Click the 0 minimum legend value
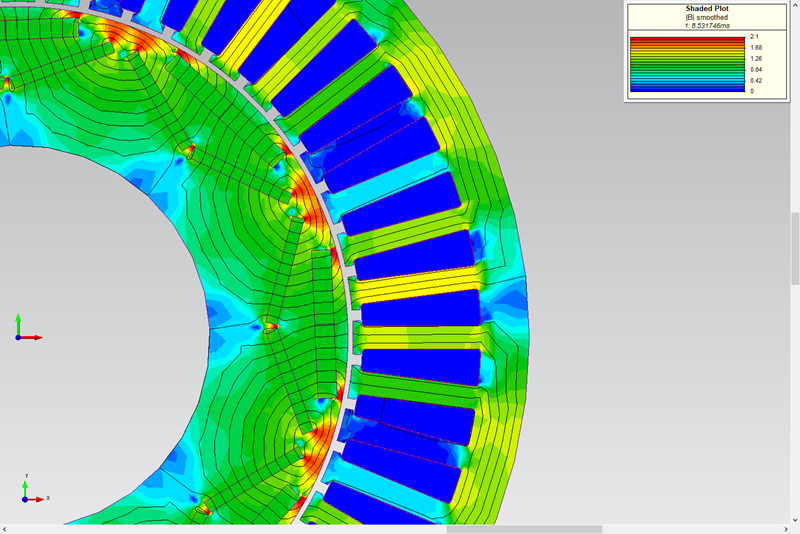800x534 pixels. coord(752,91)
